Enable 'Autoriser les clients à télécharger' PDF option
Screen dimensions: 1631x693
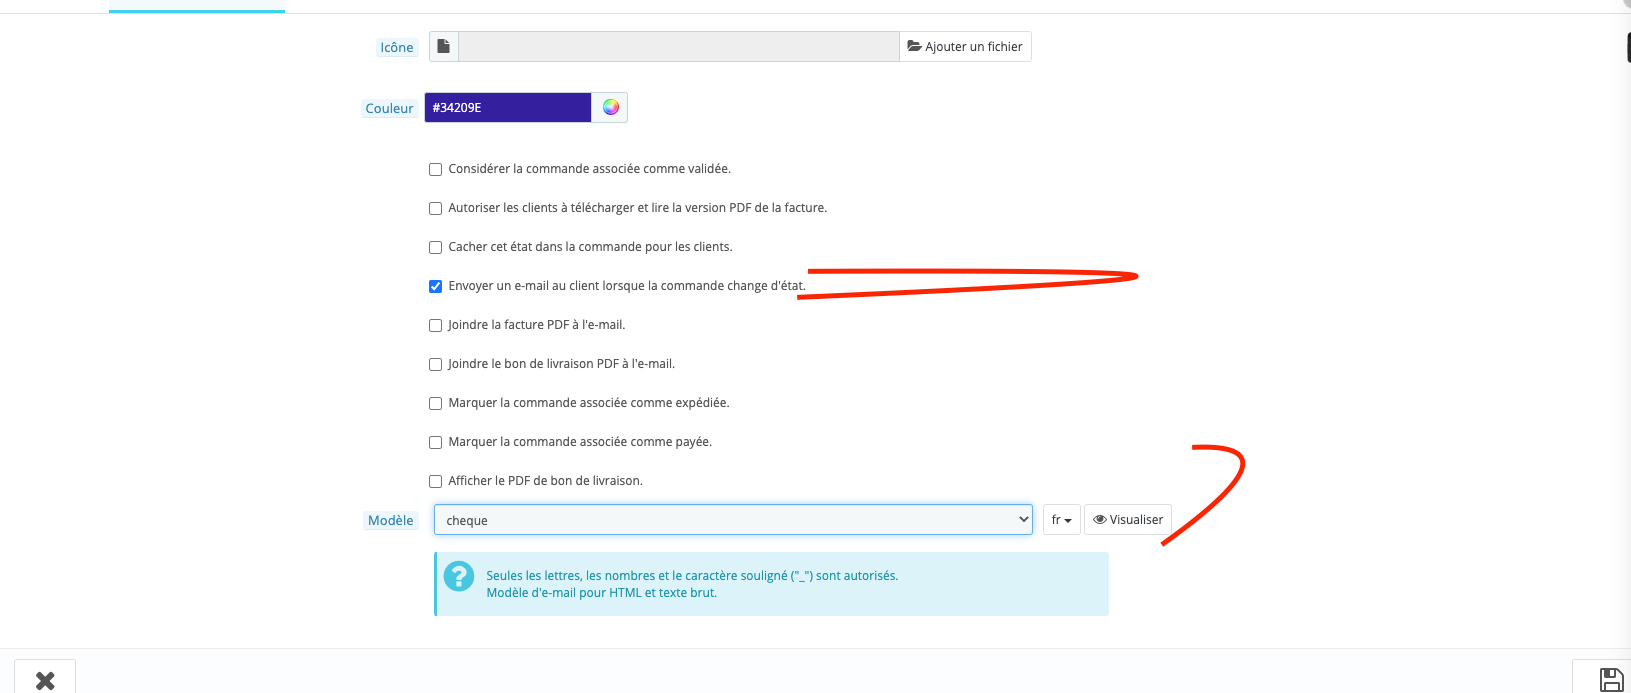[435, 208]
